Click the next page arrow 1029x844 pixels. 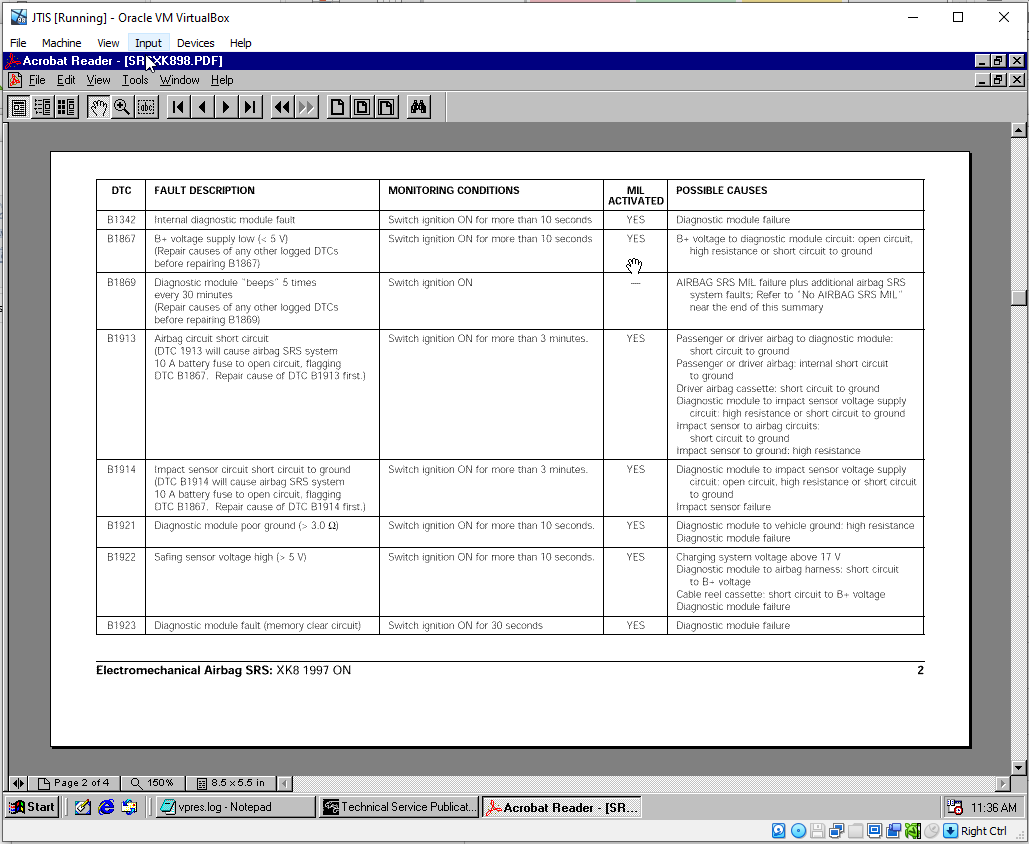[x=226, y=107]
